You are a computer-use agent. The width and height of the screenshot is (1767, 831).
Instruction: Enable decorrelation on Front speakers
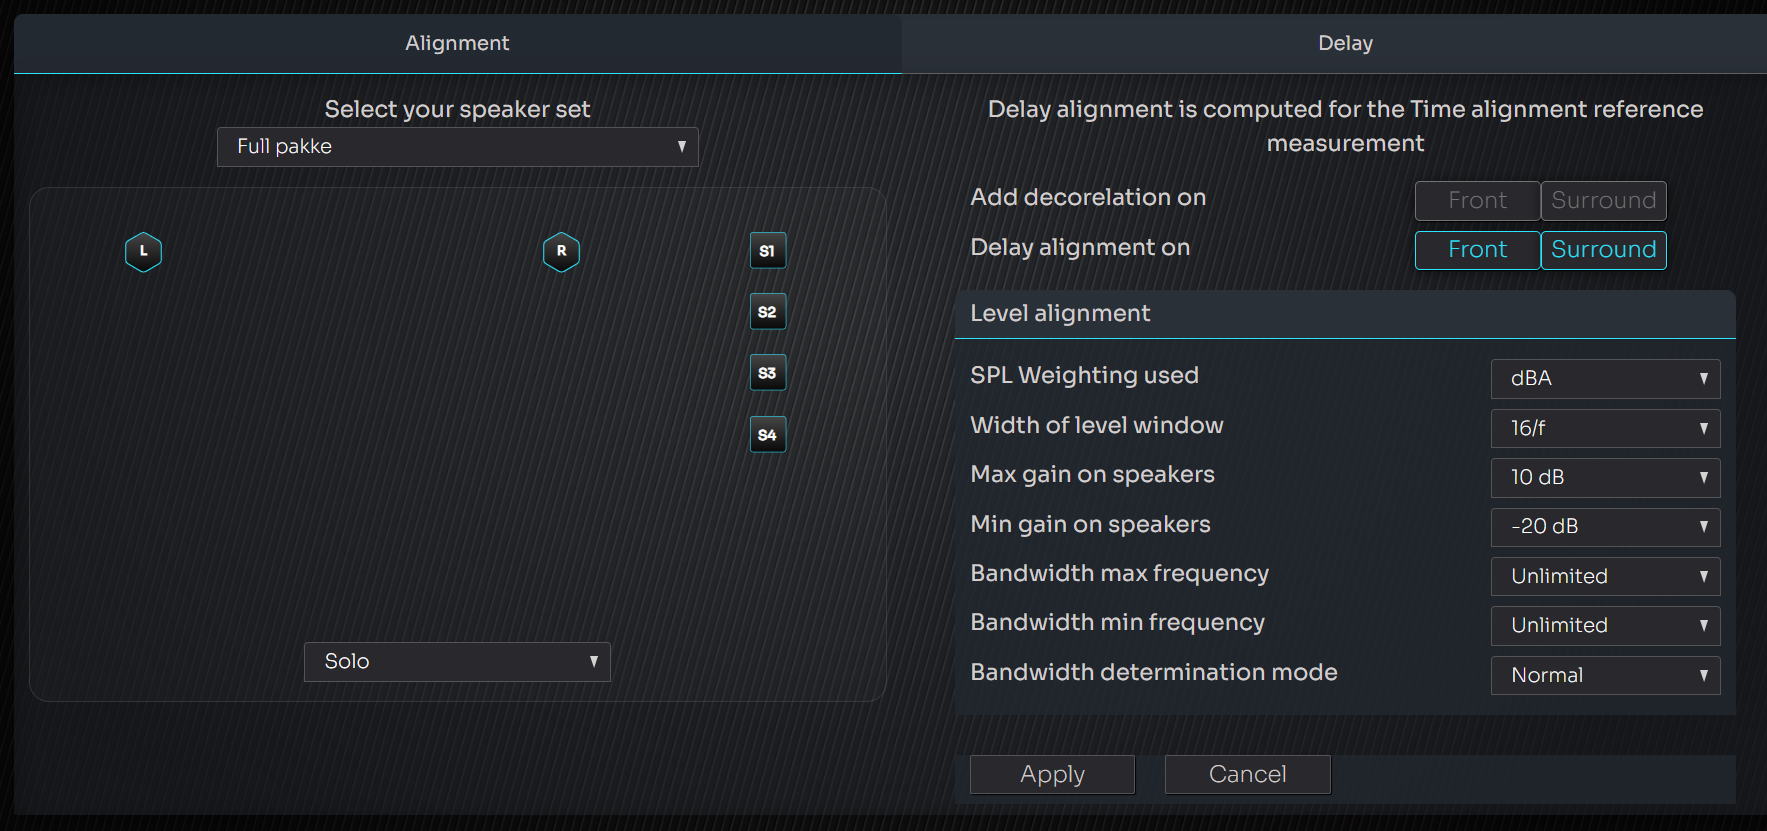1476,201
